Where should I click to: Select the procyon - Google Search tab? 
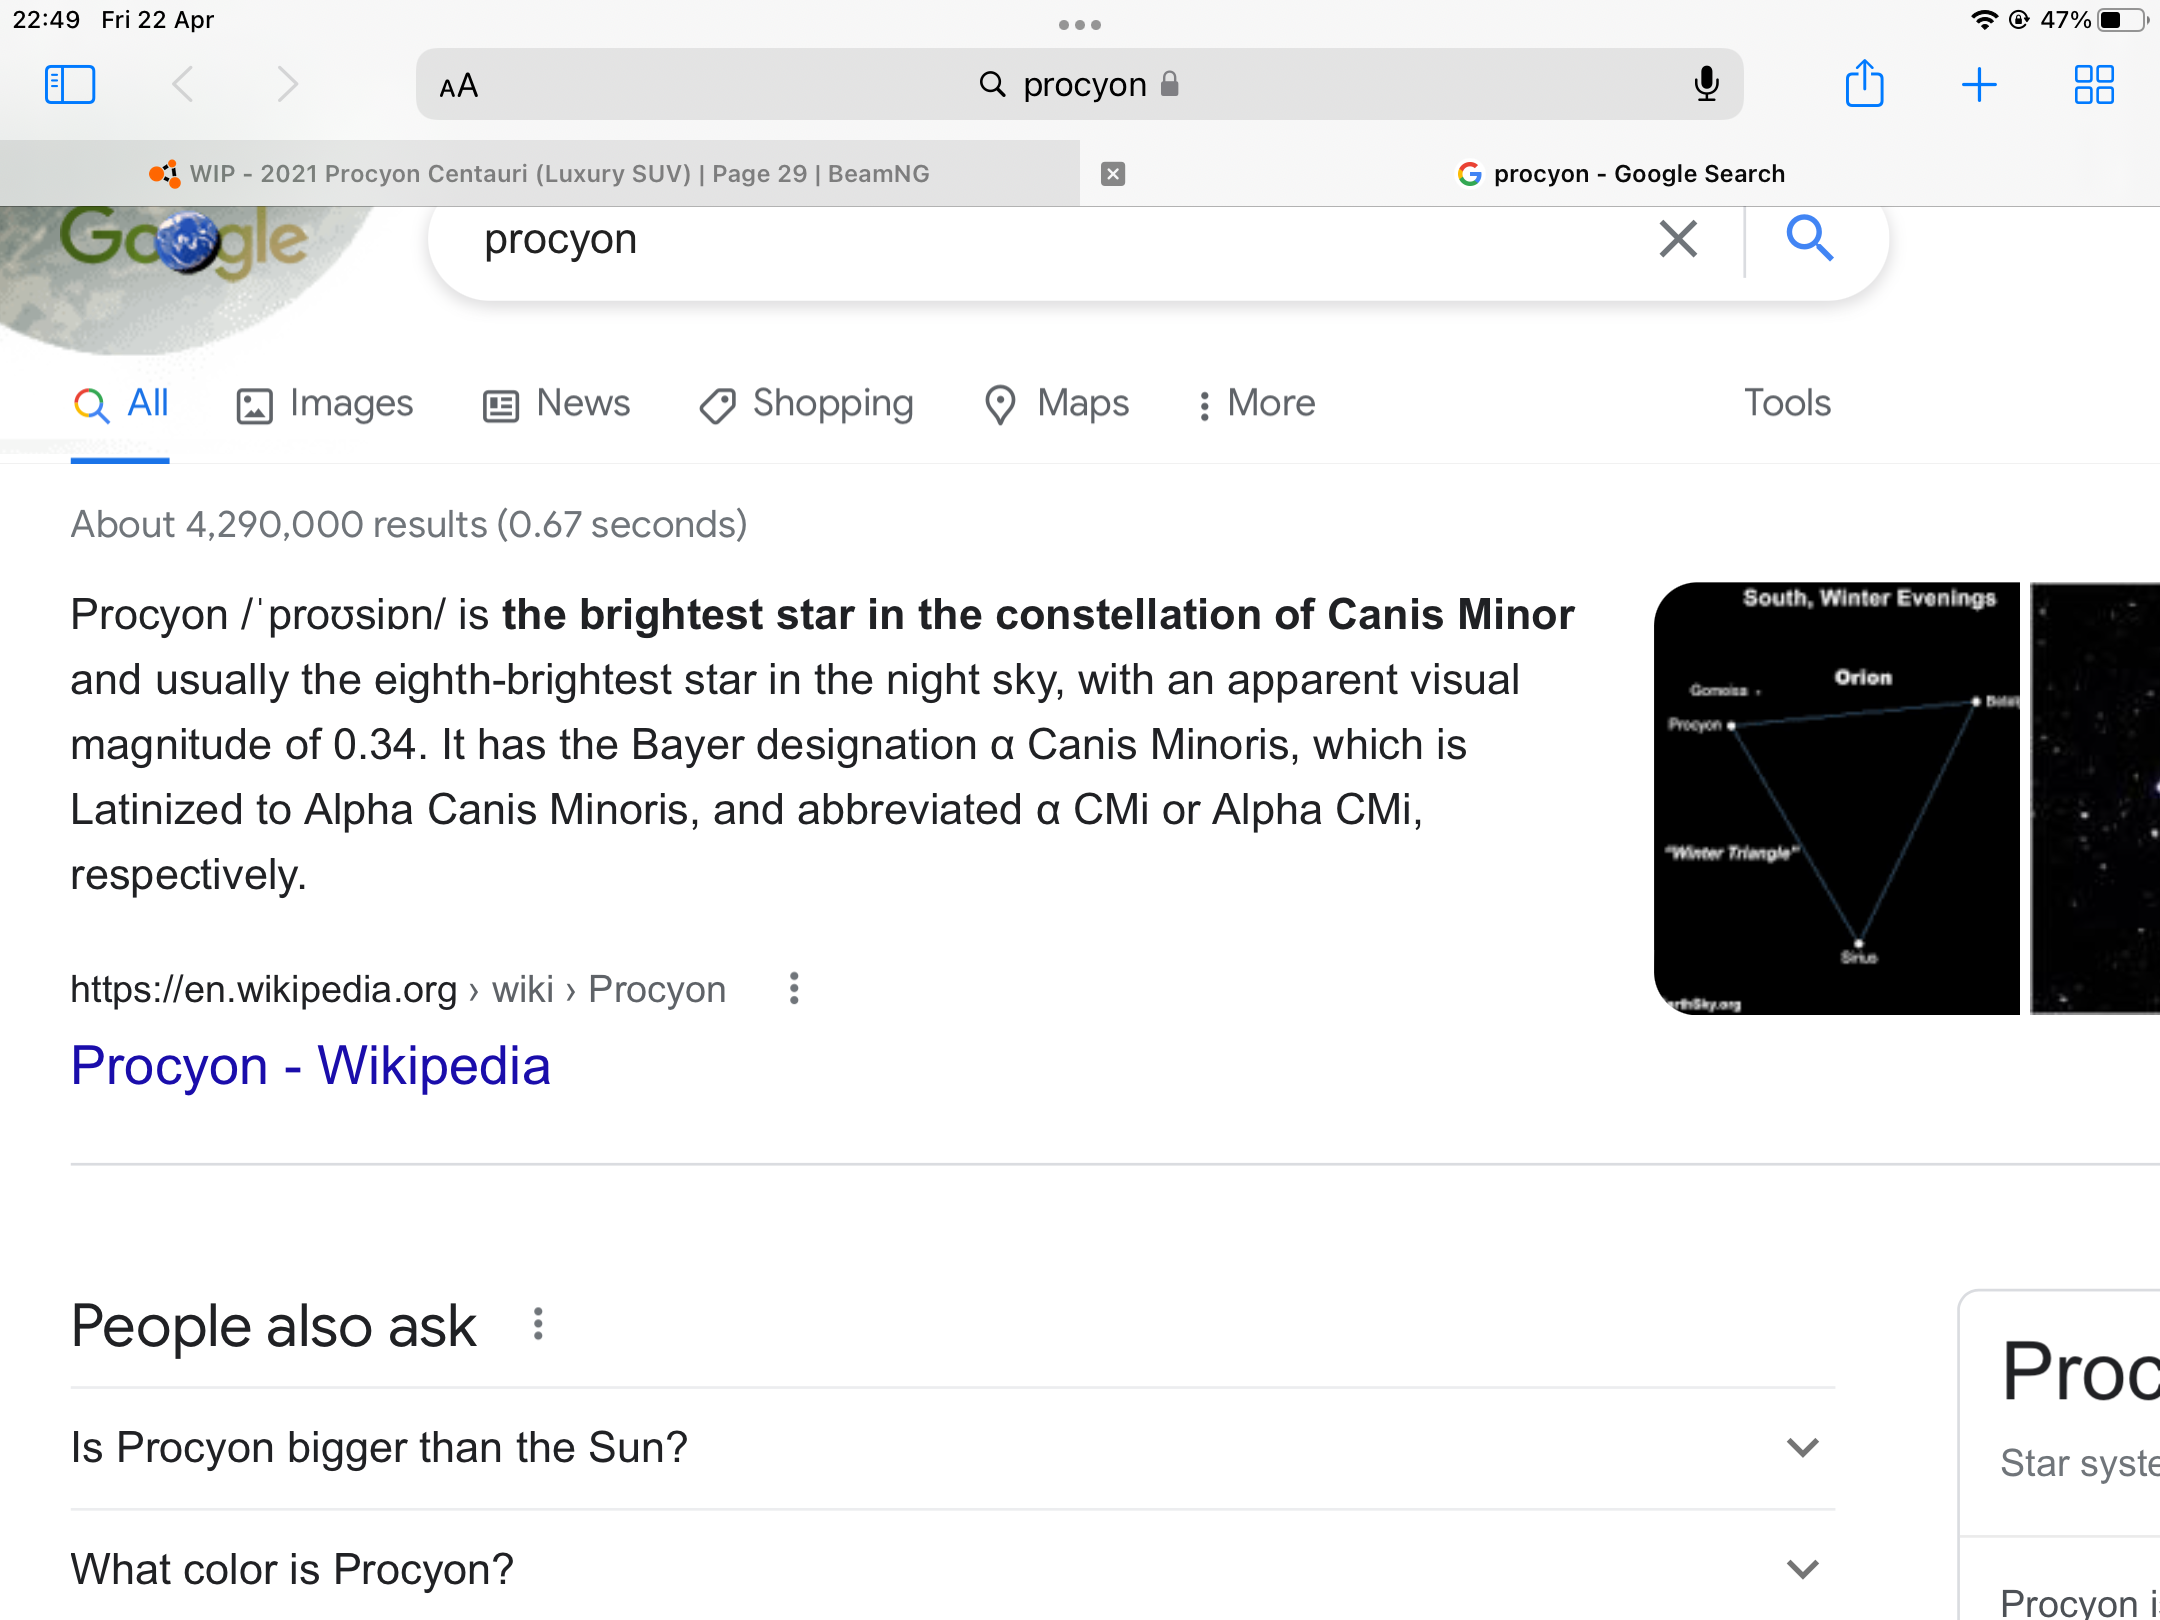[x=1620, y=174]
